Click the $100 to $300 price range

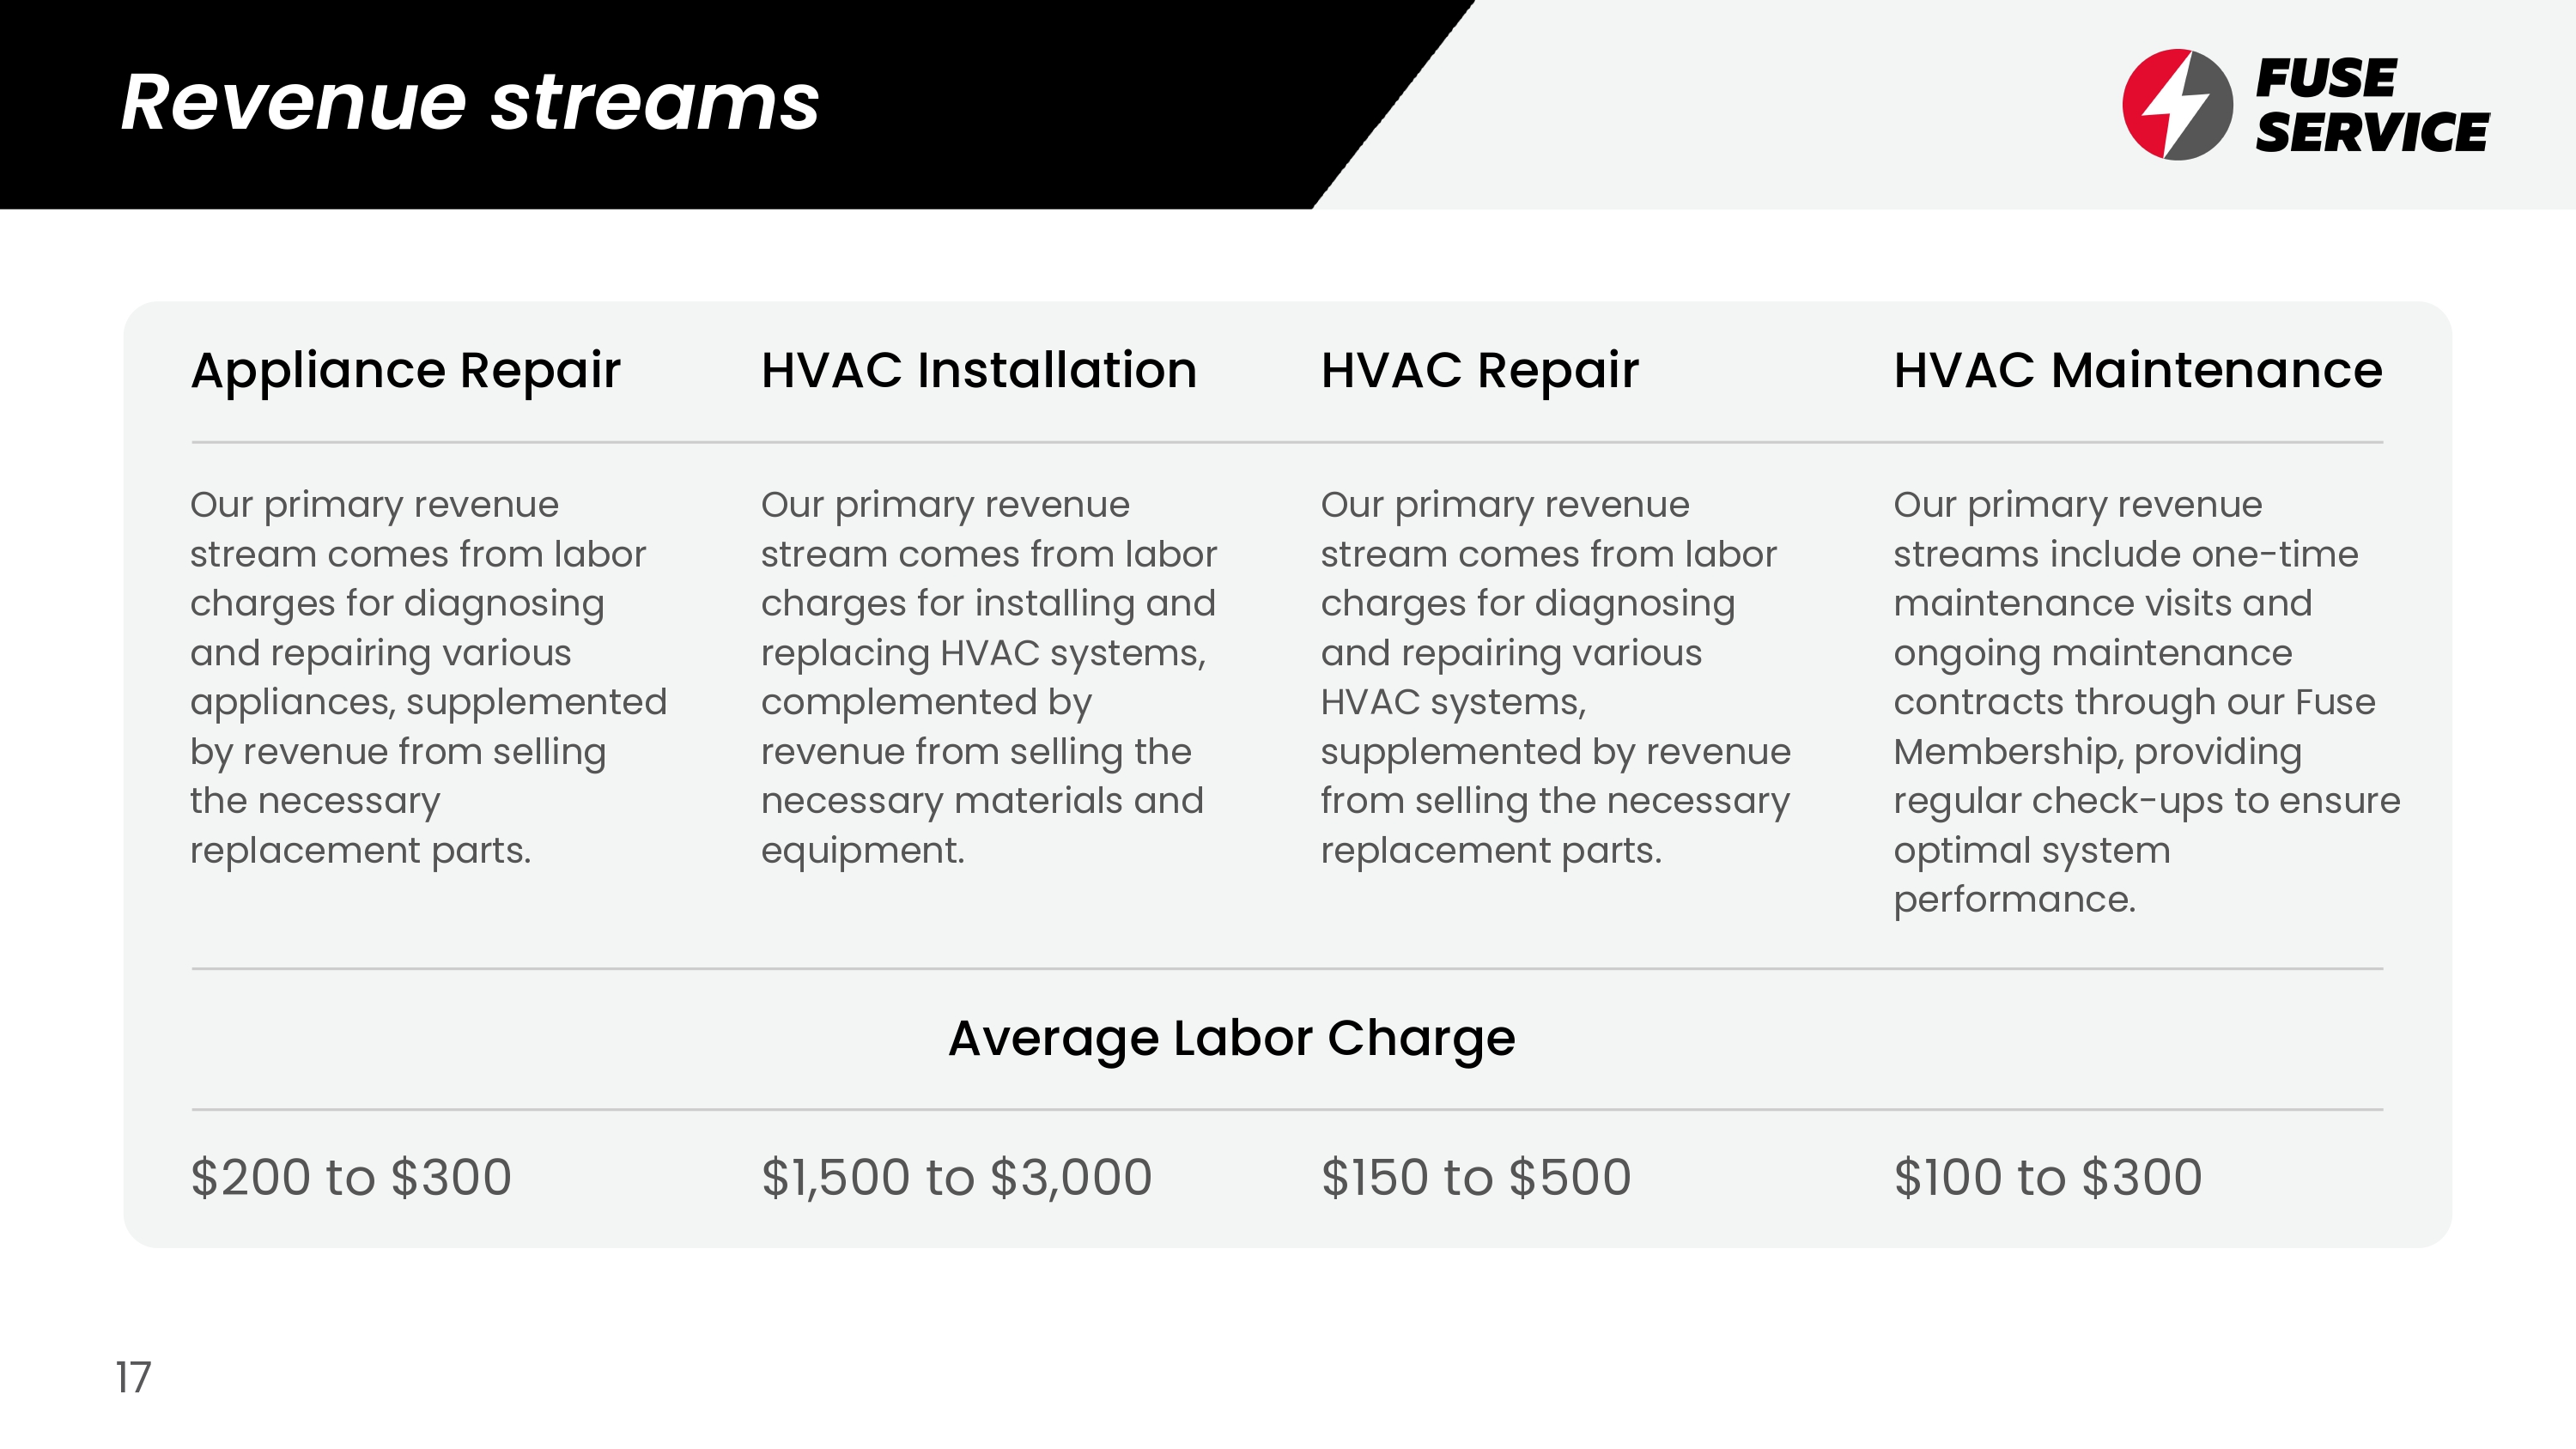pyautogui.click(x=2047, y=1177)
